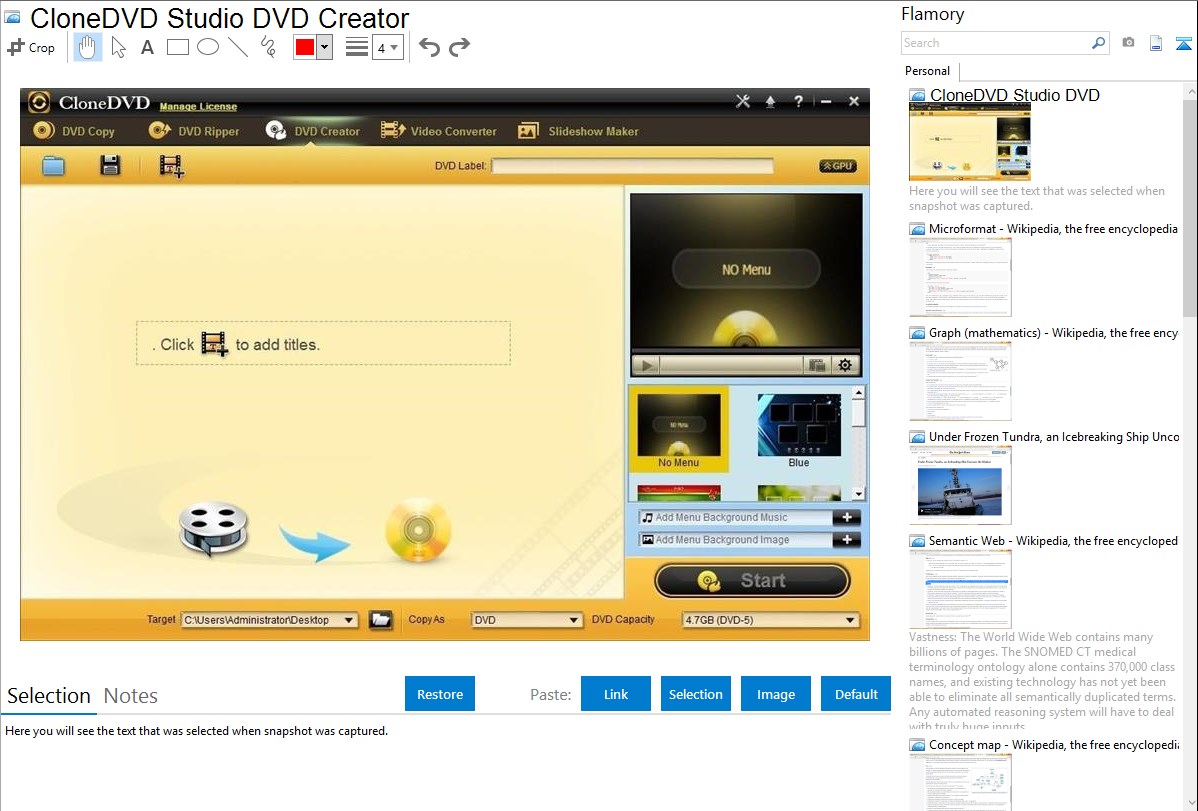The height and width of the screenshot is (811, 1198).
Task: Click the line thickness icon
Action: [x=356, y=47]
